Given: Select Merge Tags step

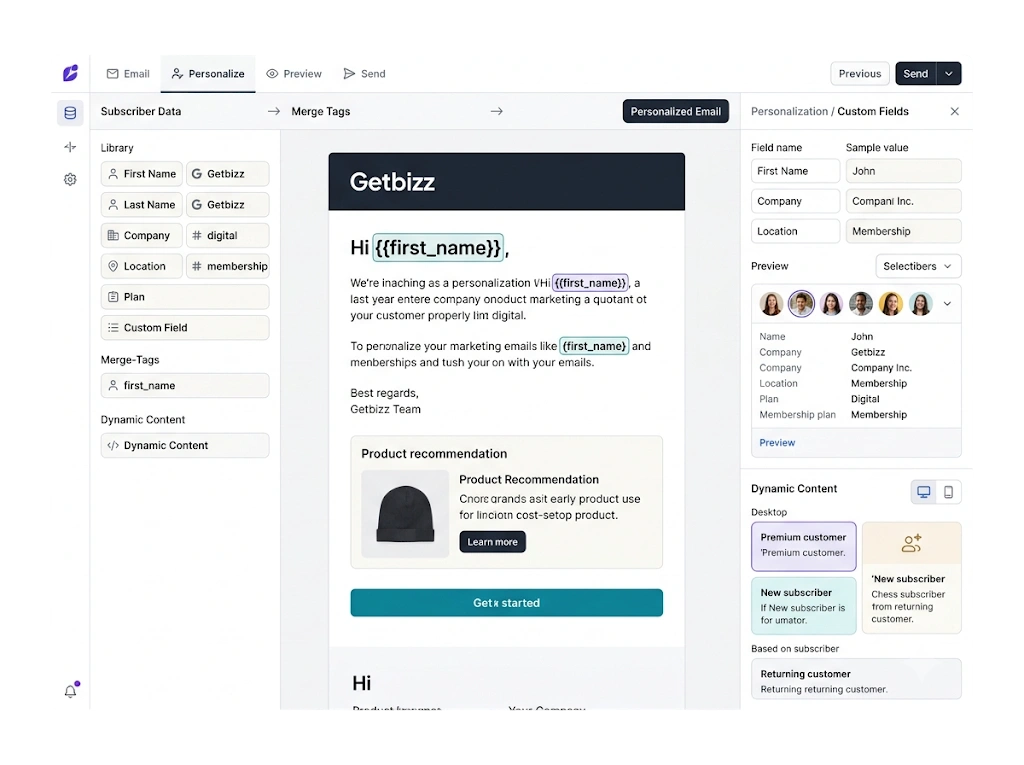Looking at the screenshot, I should coord(321,111).
